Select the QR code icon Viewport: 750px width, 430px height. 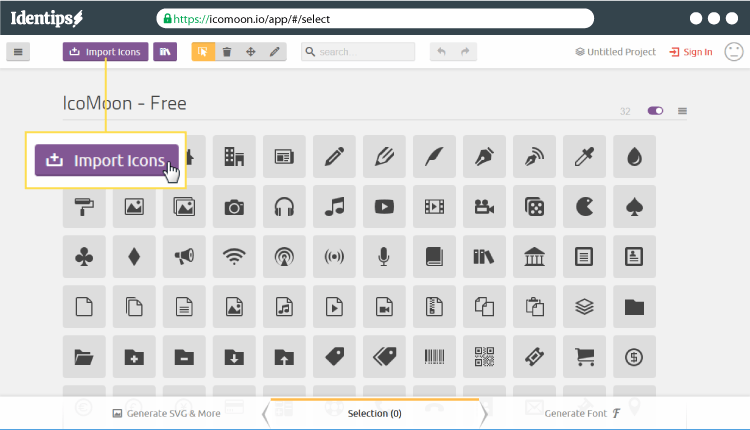point(484,355)
